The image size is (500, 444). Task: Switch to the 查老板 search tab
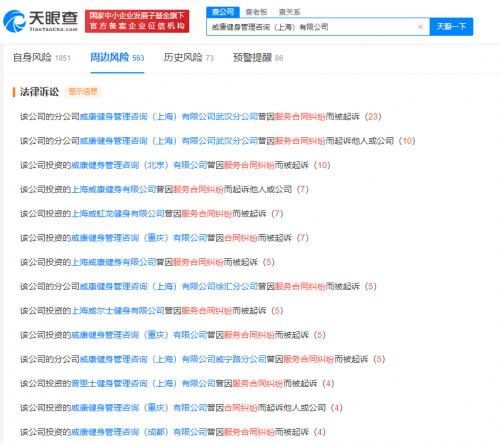click(x=256, y=12)
